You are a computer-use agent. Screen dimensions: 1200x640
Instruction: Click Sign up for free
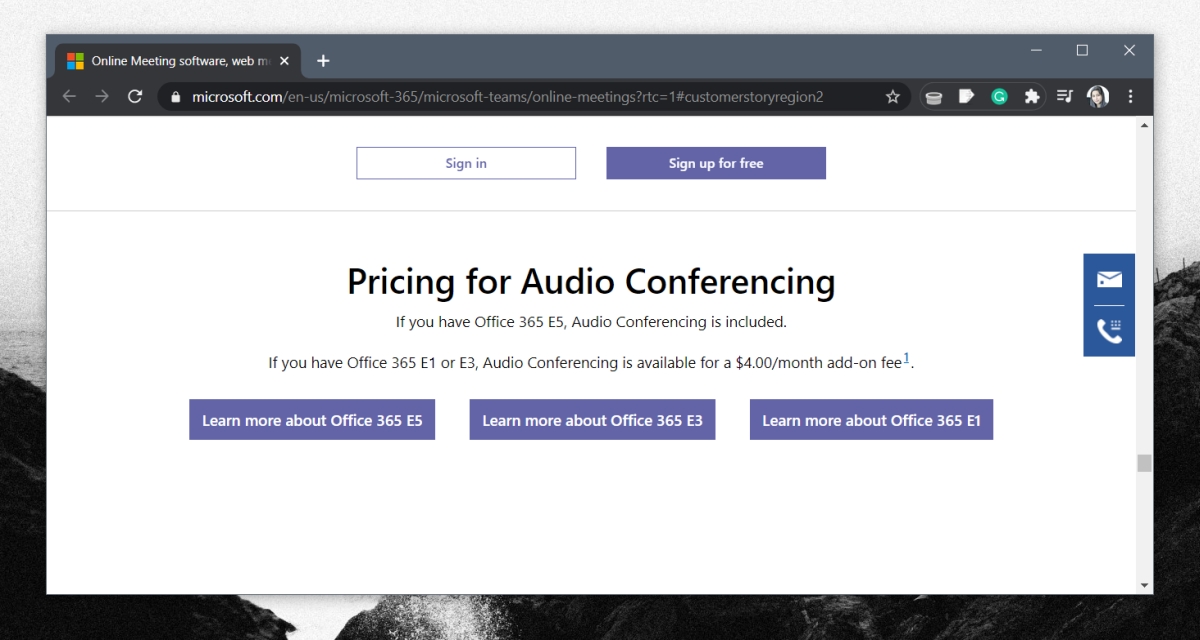[x=716, y=163]
